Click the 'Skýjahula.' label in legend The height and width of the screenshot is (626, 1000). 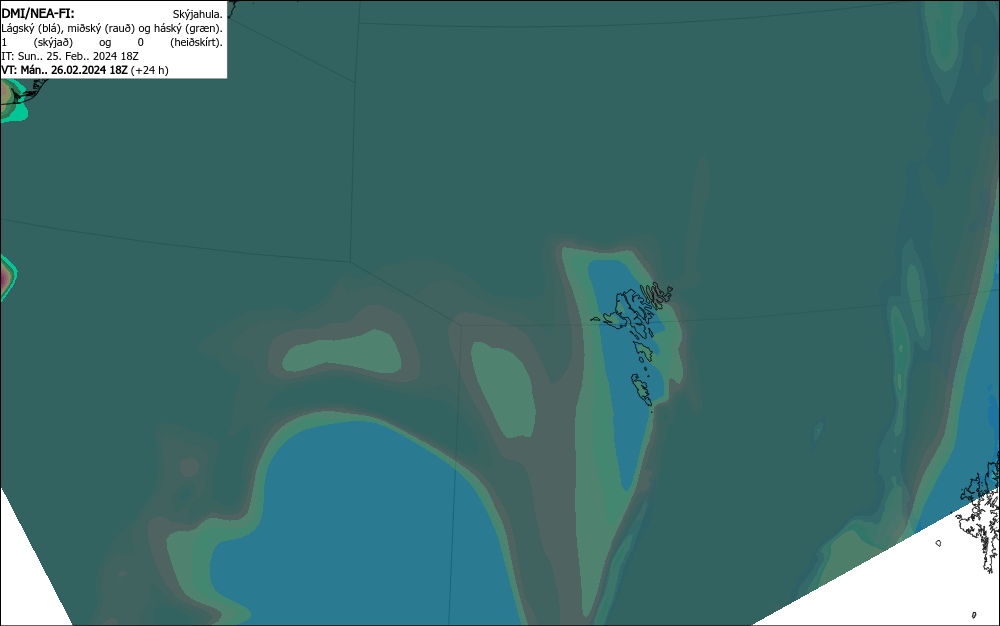(198, 14)
